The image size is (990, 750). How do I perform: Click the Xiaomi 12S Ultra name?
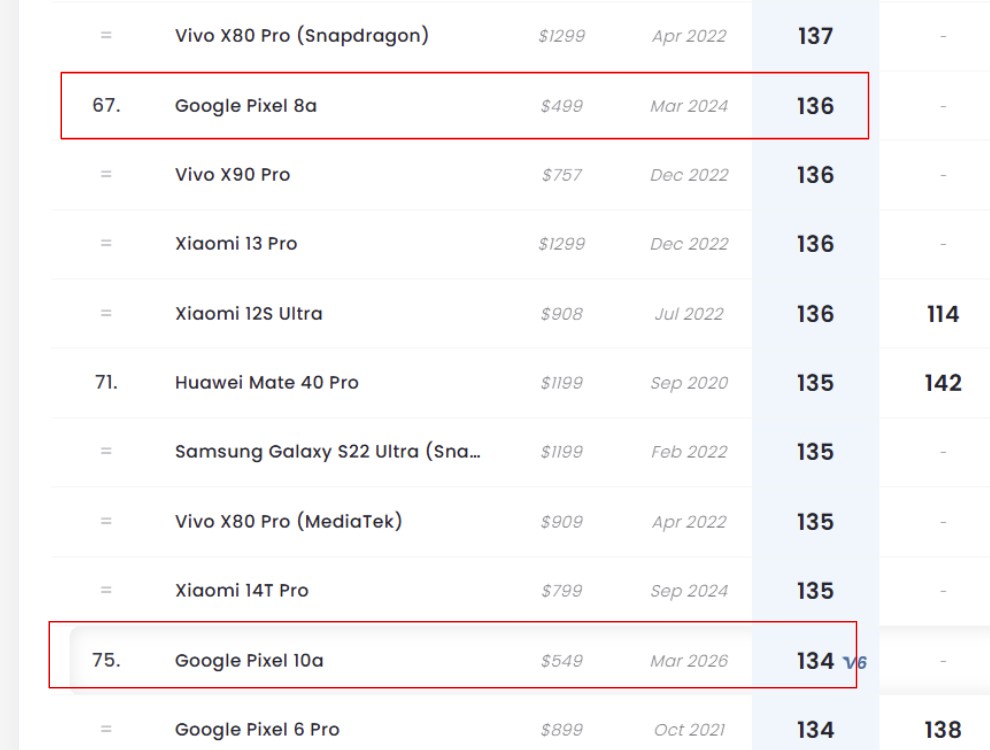click(249, 313)
